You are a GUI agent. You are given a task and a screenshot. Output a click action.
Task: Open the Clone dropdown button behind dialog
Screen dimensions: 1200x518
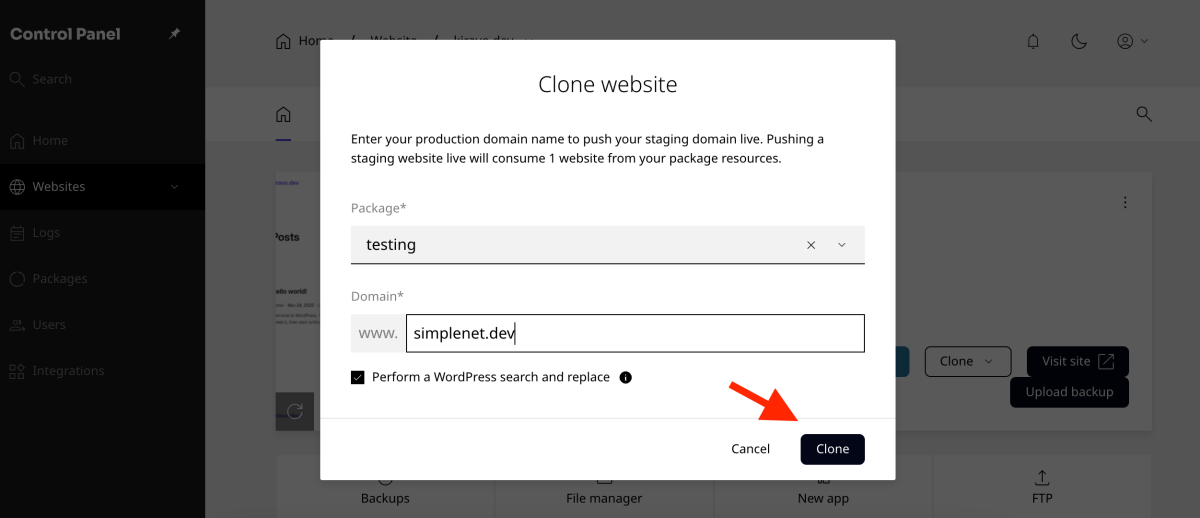pos(966,361)
